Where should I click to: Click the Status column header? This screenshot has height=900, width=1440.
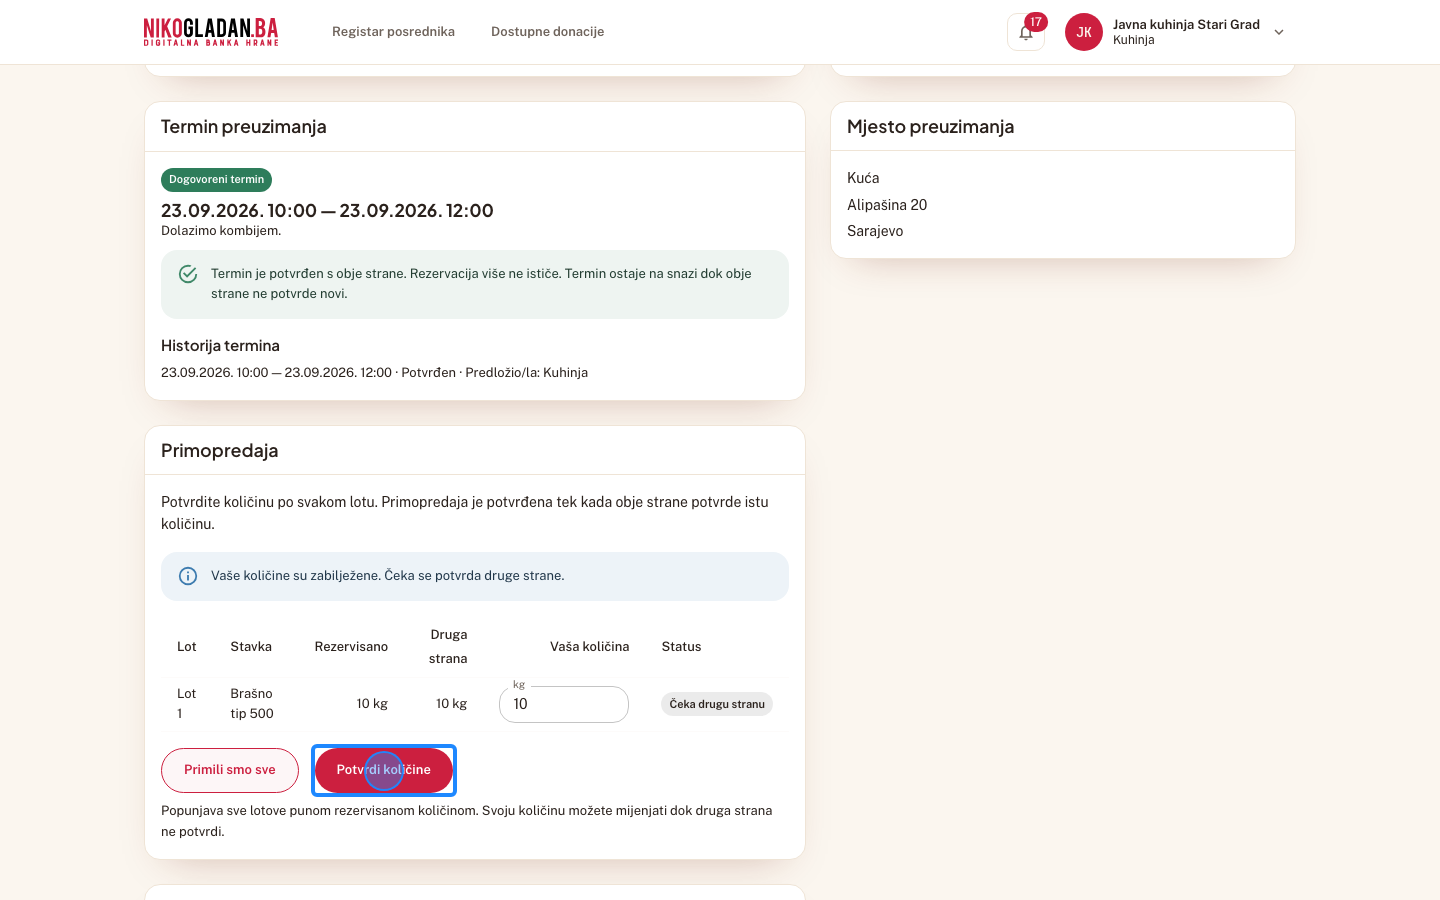(681, 647)
